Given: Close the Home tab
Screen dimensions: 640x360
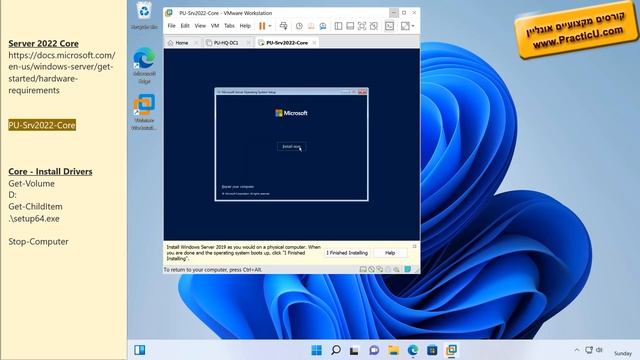Looking at the screenshot, I should 196,43.
